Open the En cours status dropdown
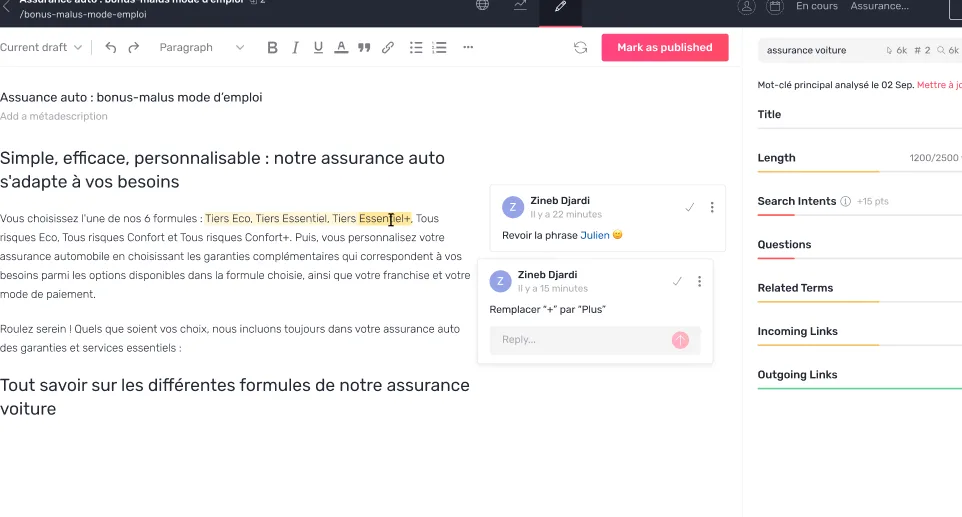The image size is (962, 517). tap(817, 6)
